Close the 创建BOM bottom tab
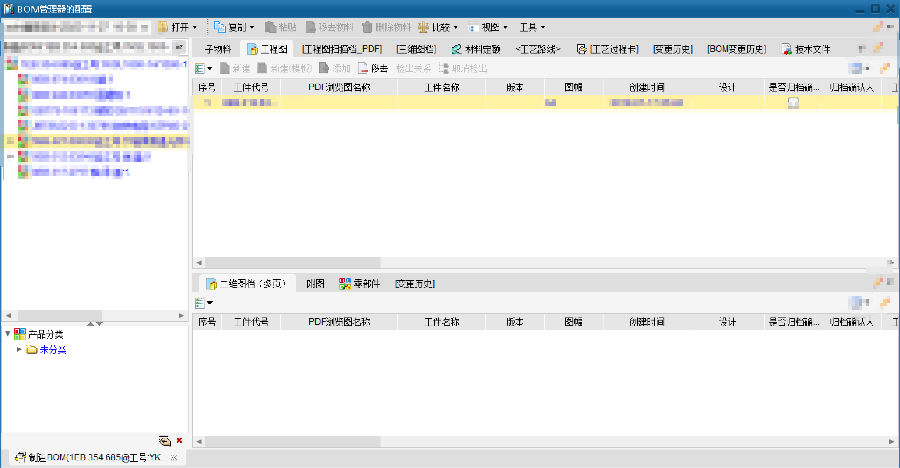Image resolution: width=900 pixels, height=468 pixels. coord(174,458)
